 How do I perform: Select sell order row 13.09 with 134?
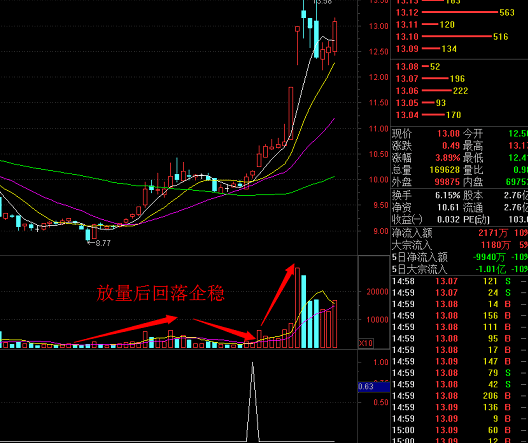coord(426,49)
